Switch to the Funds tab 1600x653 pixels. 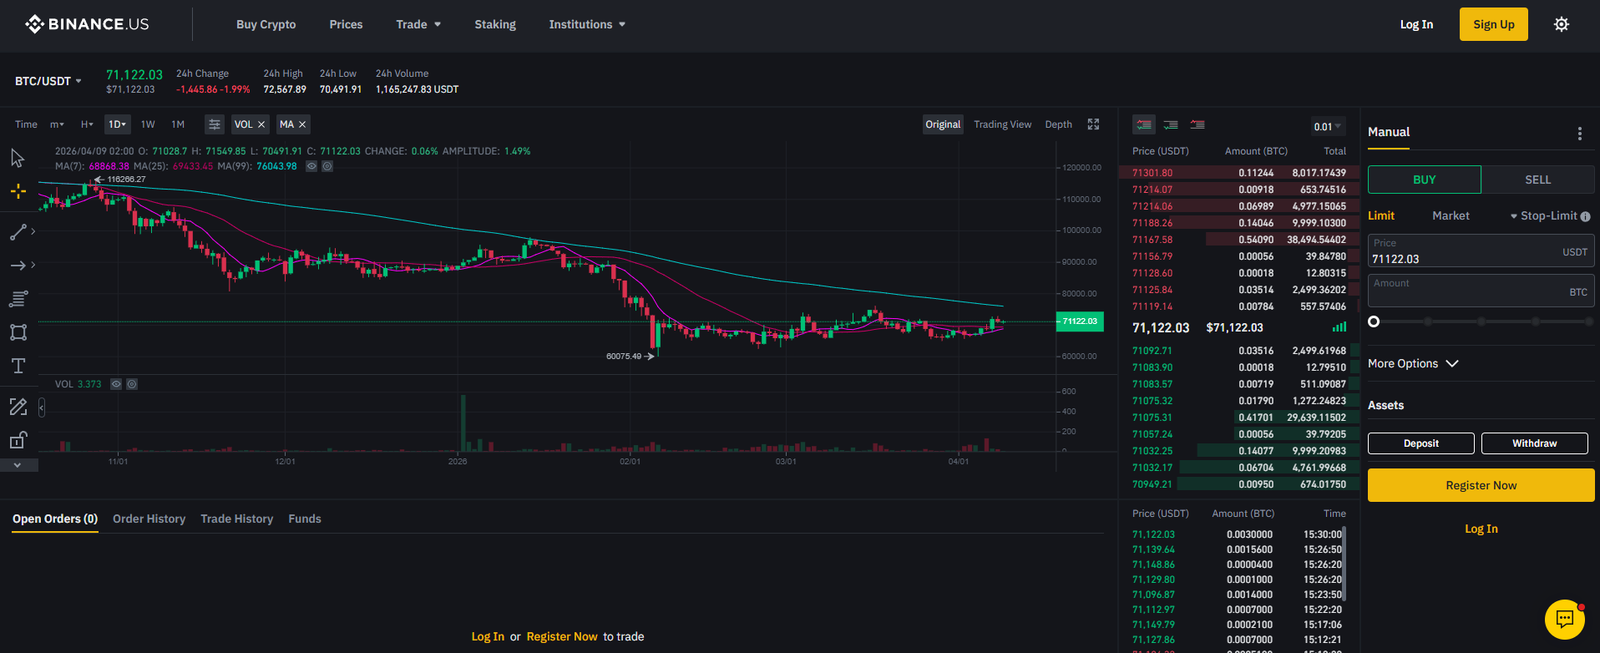pyautogui.click(x=305, y=519)
